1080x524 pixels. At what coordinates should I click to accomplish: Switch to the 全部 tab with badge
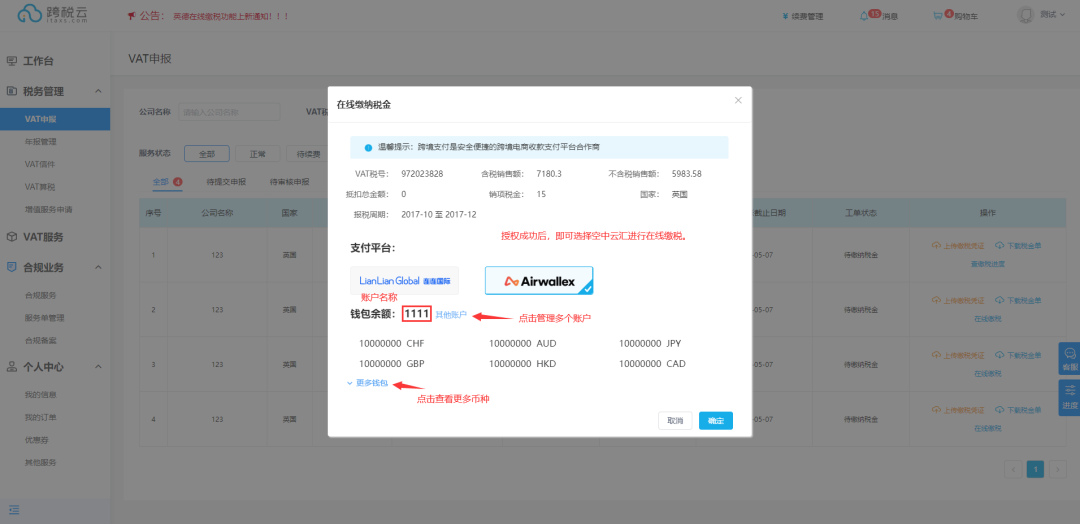[167, 182]
